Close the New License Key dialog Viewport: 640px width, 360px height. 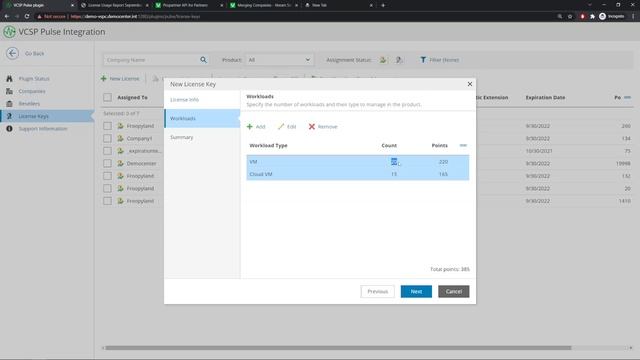pos(469,84)
